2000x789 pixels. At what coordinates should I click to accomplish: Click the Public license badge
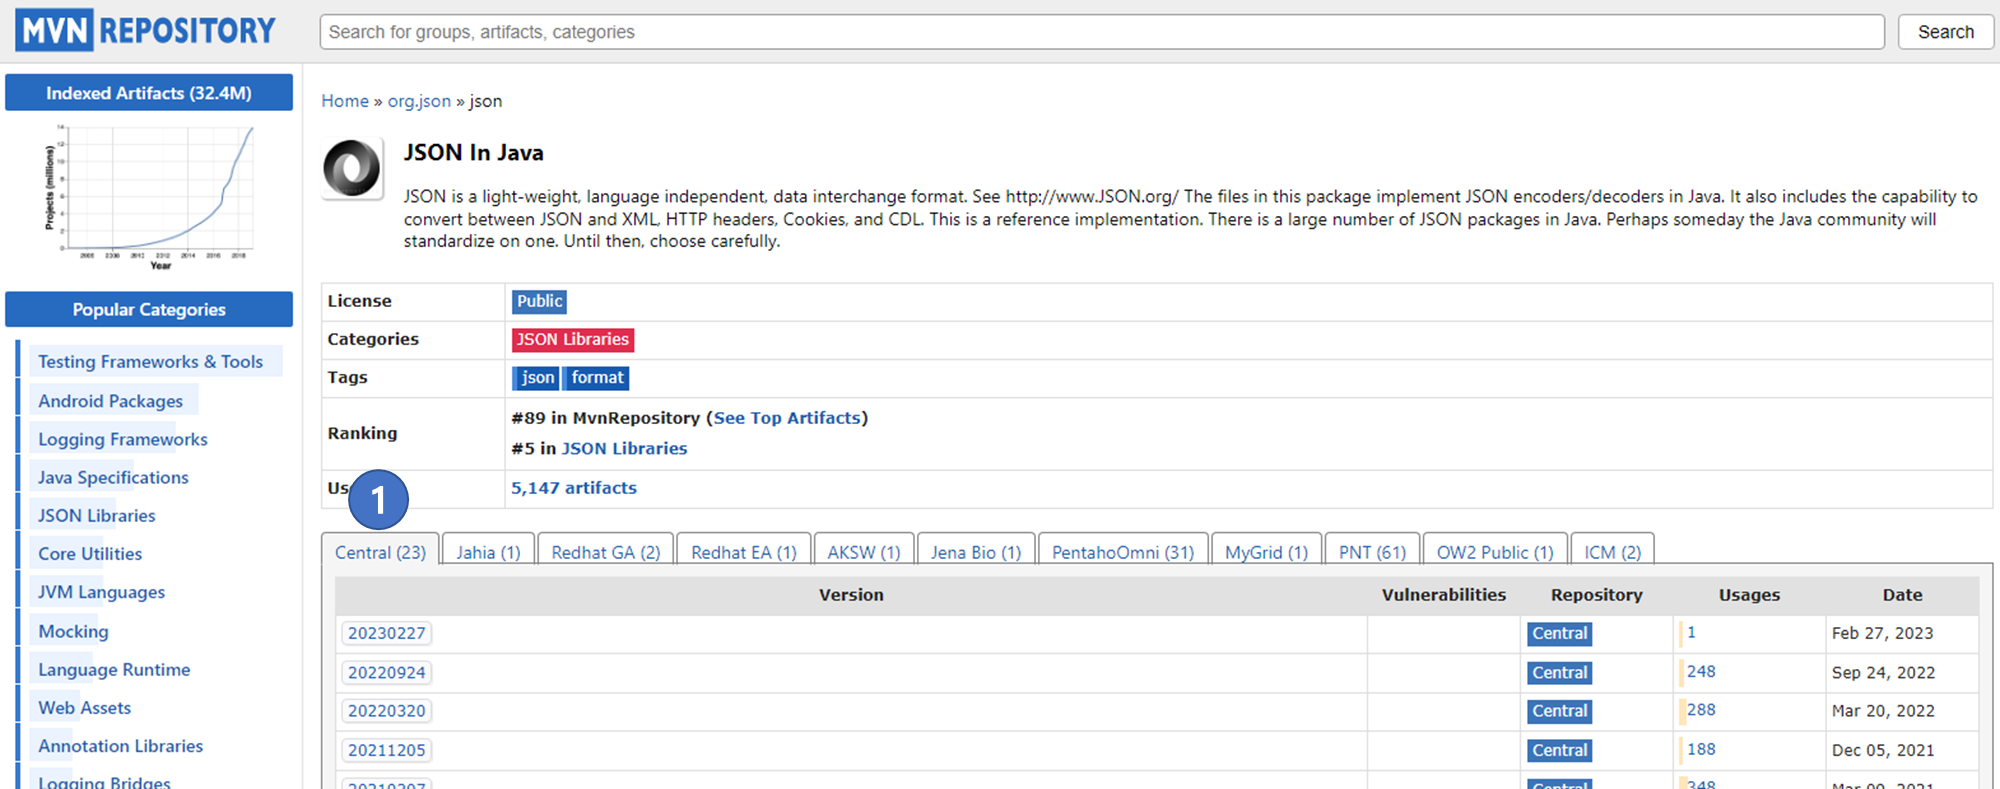coord(540,301)
